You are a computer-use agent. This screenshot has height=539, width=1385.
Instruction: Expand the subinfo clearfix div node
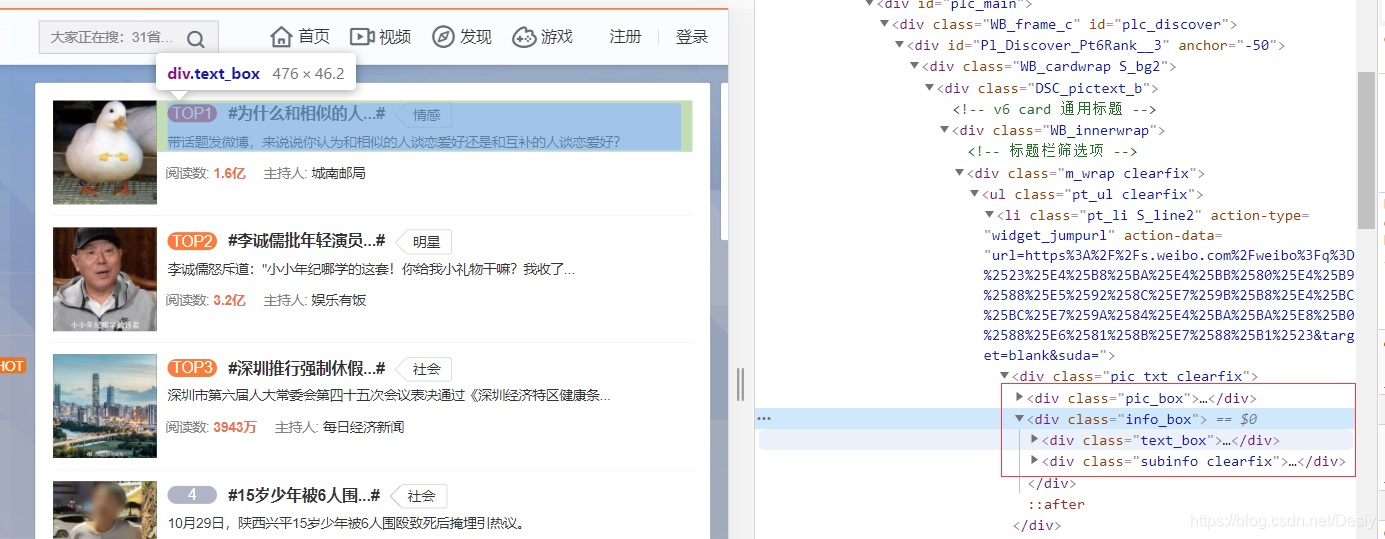click(1035, 461)
